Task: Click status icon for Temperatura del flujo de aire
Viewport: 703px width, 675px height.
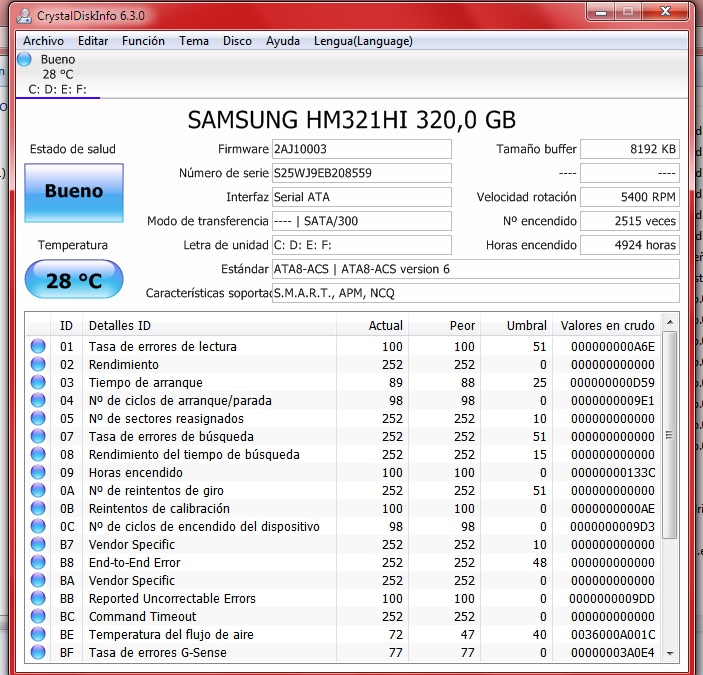Action: tap(38, 634)
